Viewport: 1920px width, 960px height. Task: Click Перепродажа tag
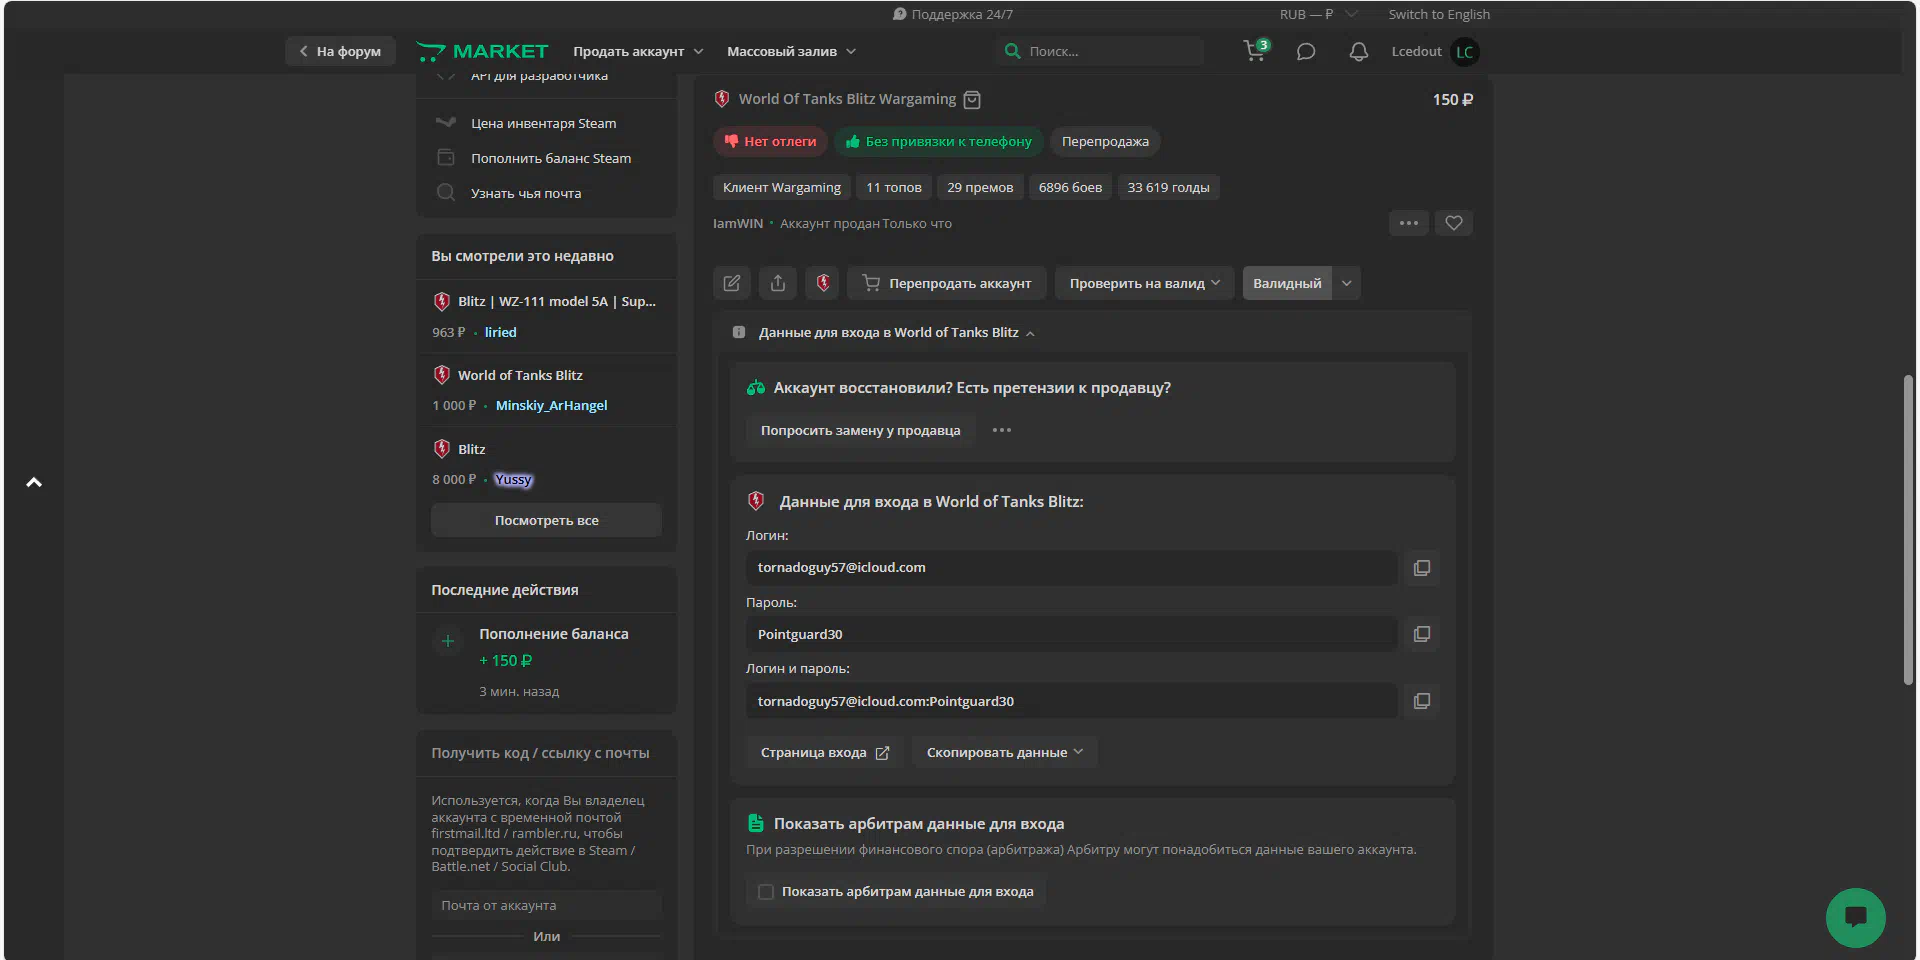(x=1105, y=141)
